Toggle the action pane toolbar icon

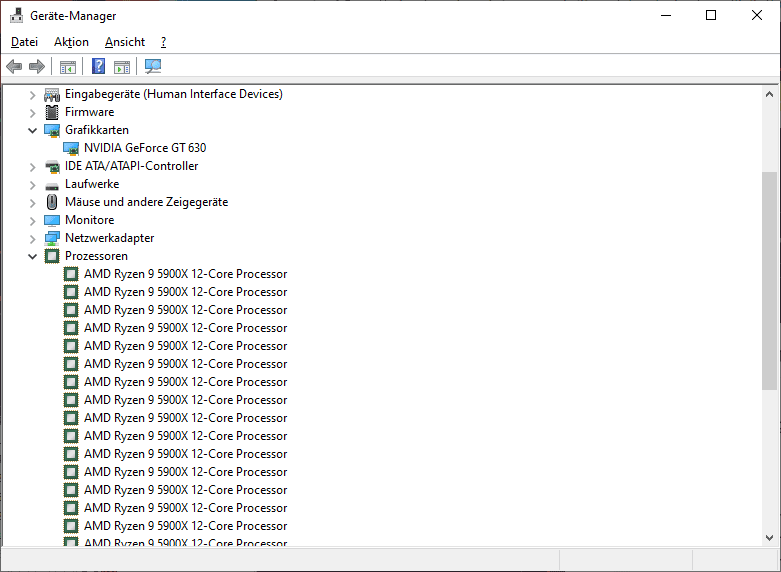(122, 66)
